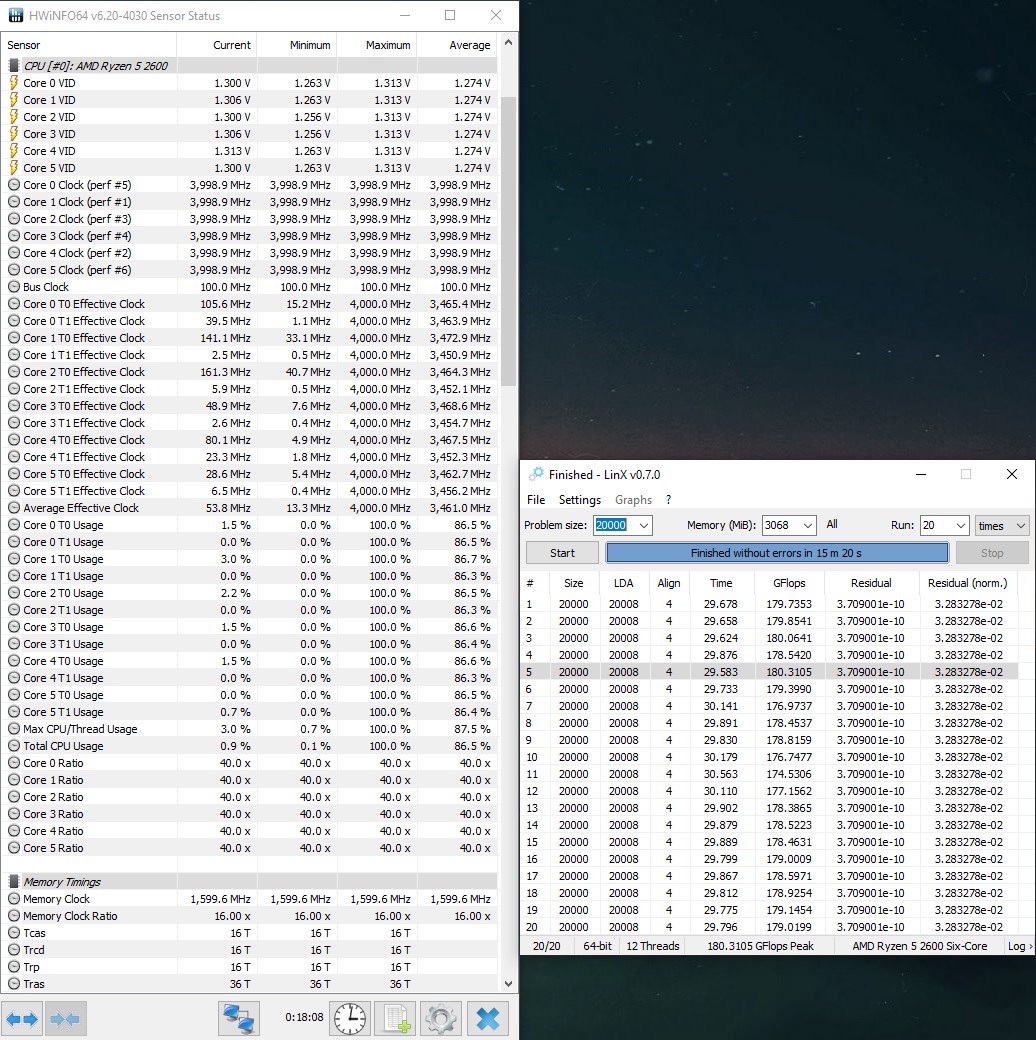1036x1040 pixels.
Task: Click the LinX title bar app icon
Action: click(x=535, y=474)
